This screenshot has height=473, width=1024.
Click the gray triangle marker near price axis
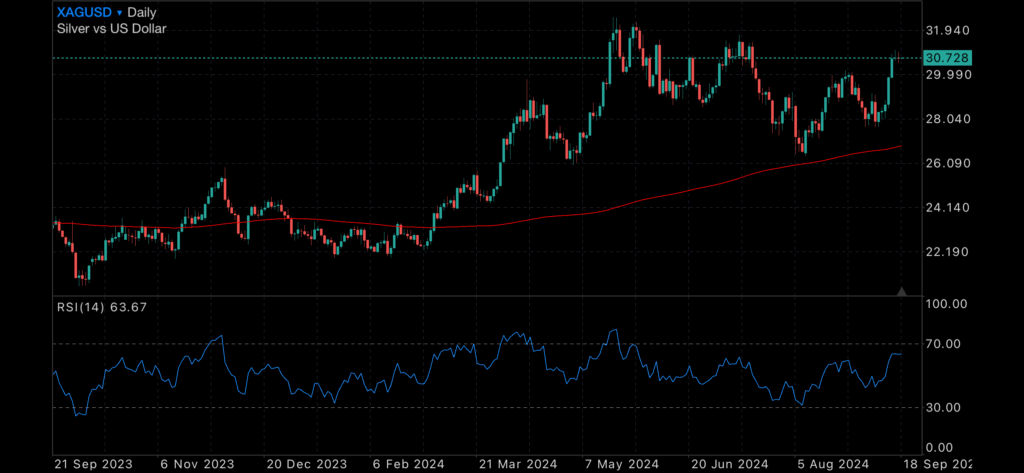click(x=902, y=291)
